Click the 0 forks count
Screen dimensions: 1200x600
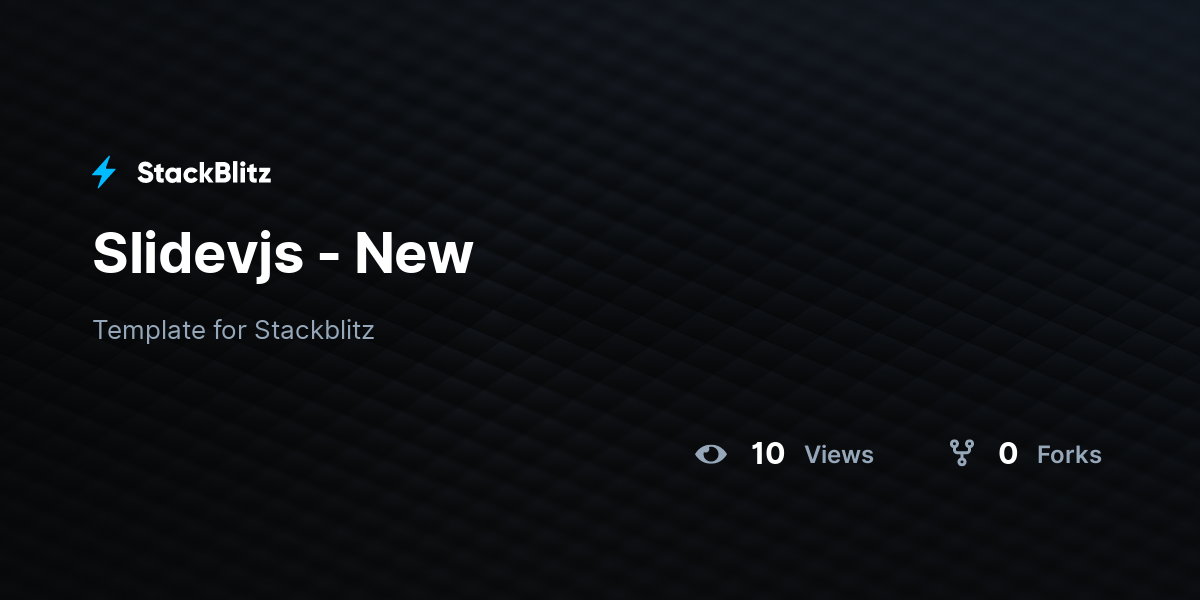click(1008, 454)
